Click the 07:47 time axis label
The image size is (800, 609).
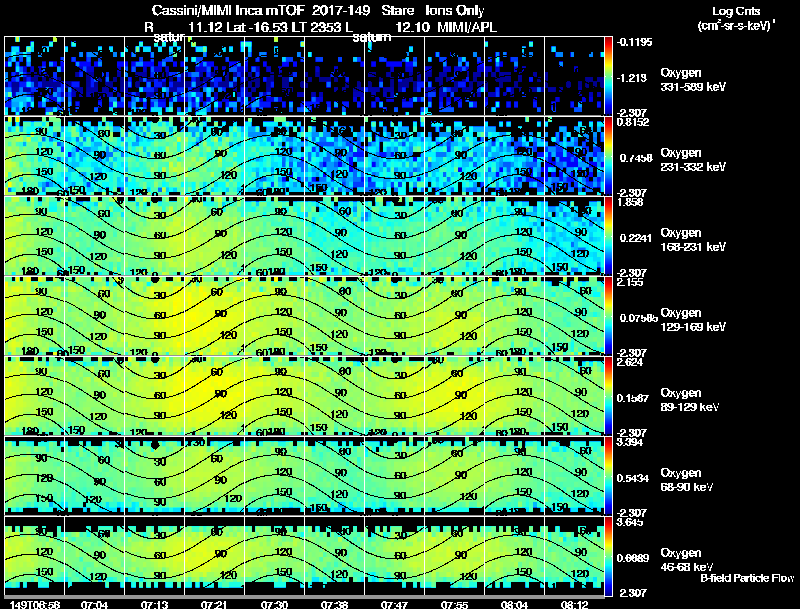[x=394, y=604]
